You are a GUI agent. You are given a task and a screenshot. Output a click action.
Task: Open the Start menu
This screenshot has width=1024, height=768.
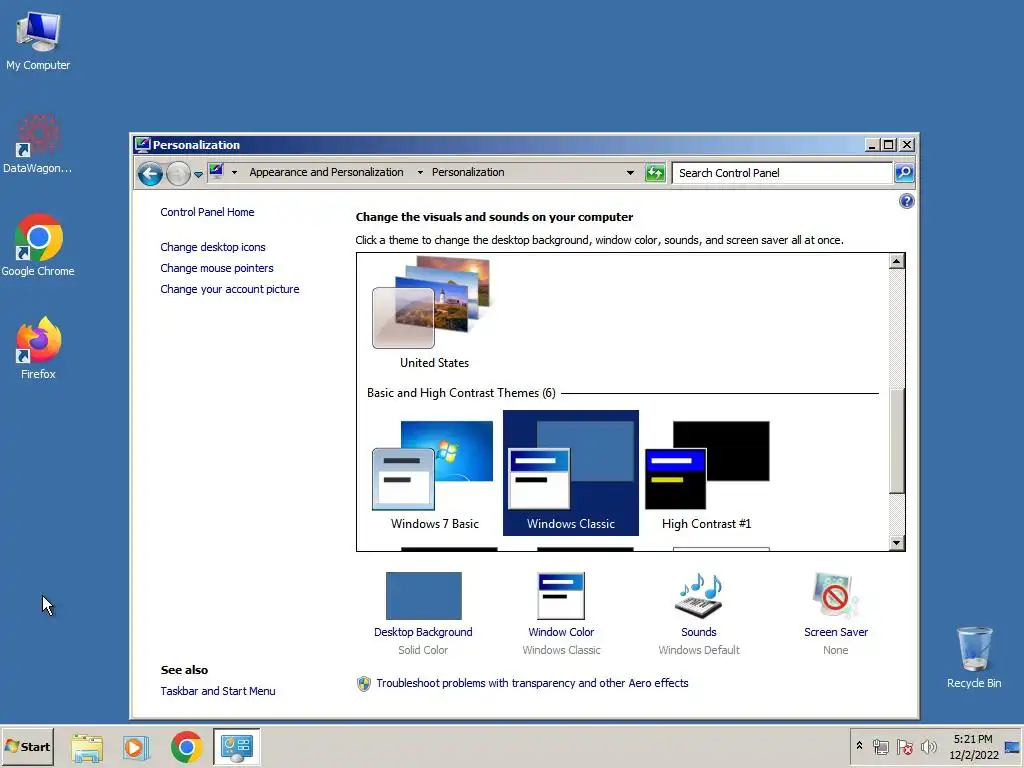tap(27, 746)
